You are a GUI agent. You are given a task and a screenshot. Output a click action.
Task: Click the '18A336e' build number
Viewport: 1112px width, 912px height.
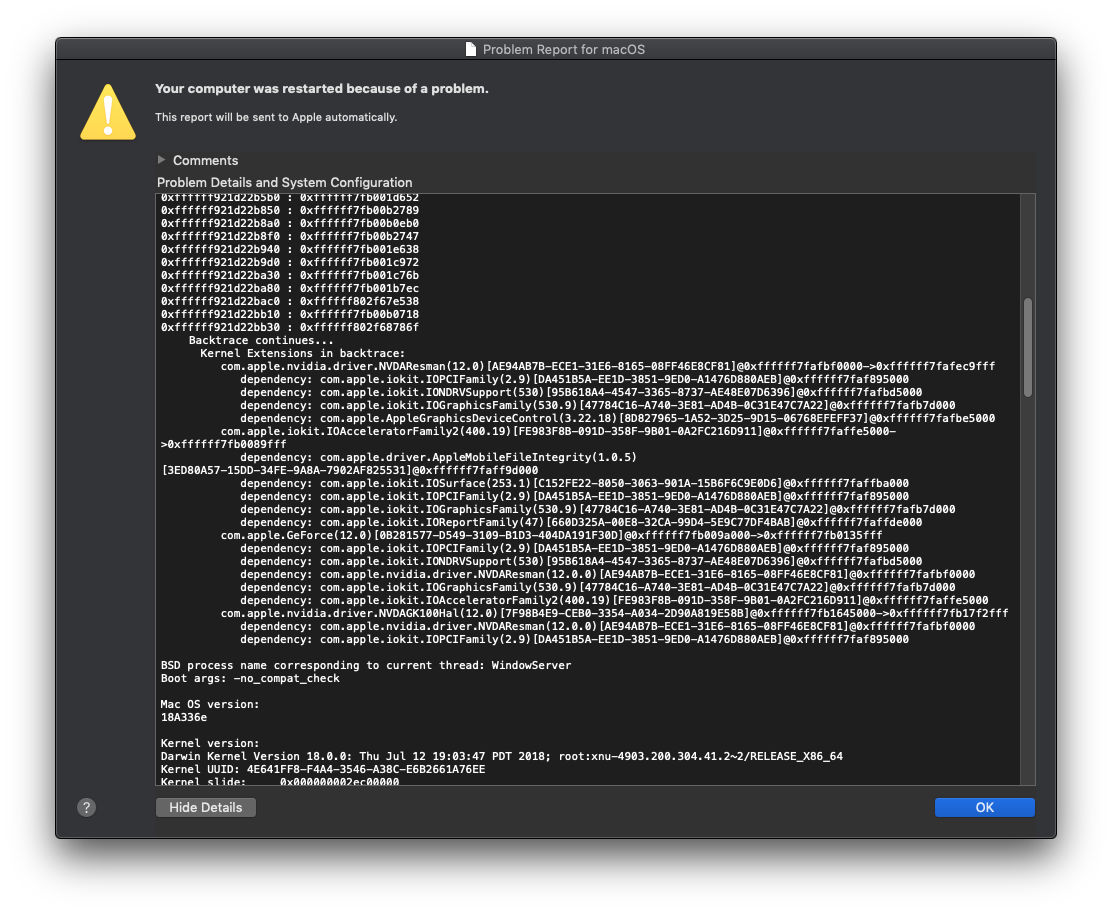(184, 717)
